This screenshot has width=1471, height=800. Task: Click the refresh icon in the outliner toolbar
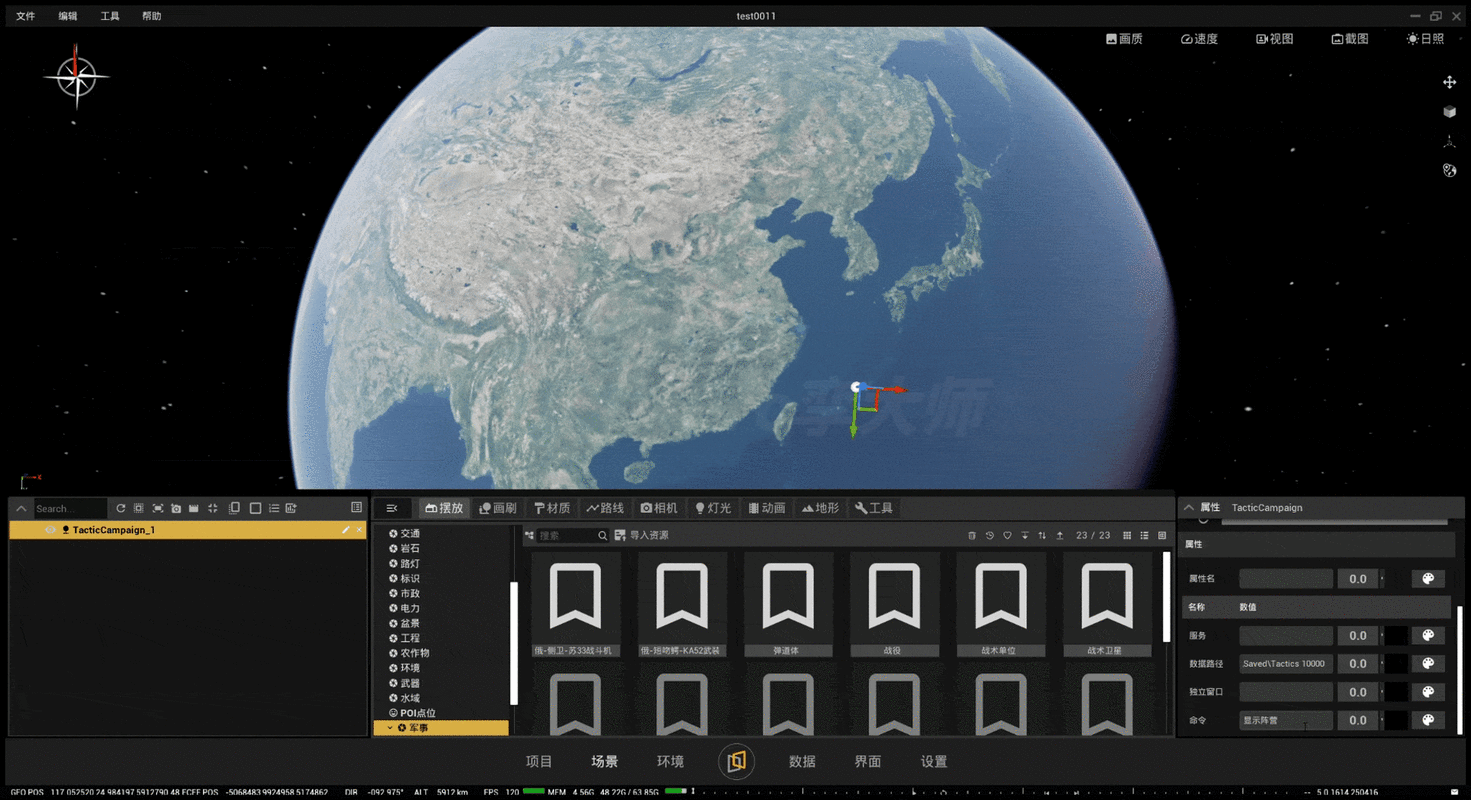click(x=121, y=508)
